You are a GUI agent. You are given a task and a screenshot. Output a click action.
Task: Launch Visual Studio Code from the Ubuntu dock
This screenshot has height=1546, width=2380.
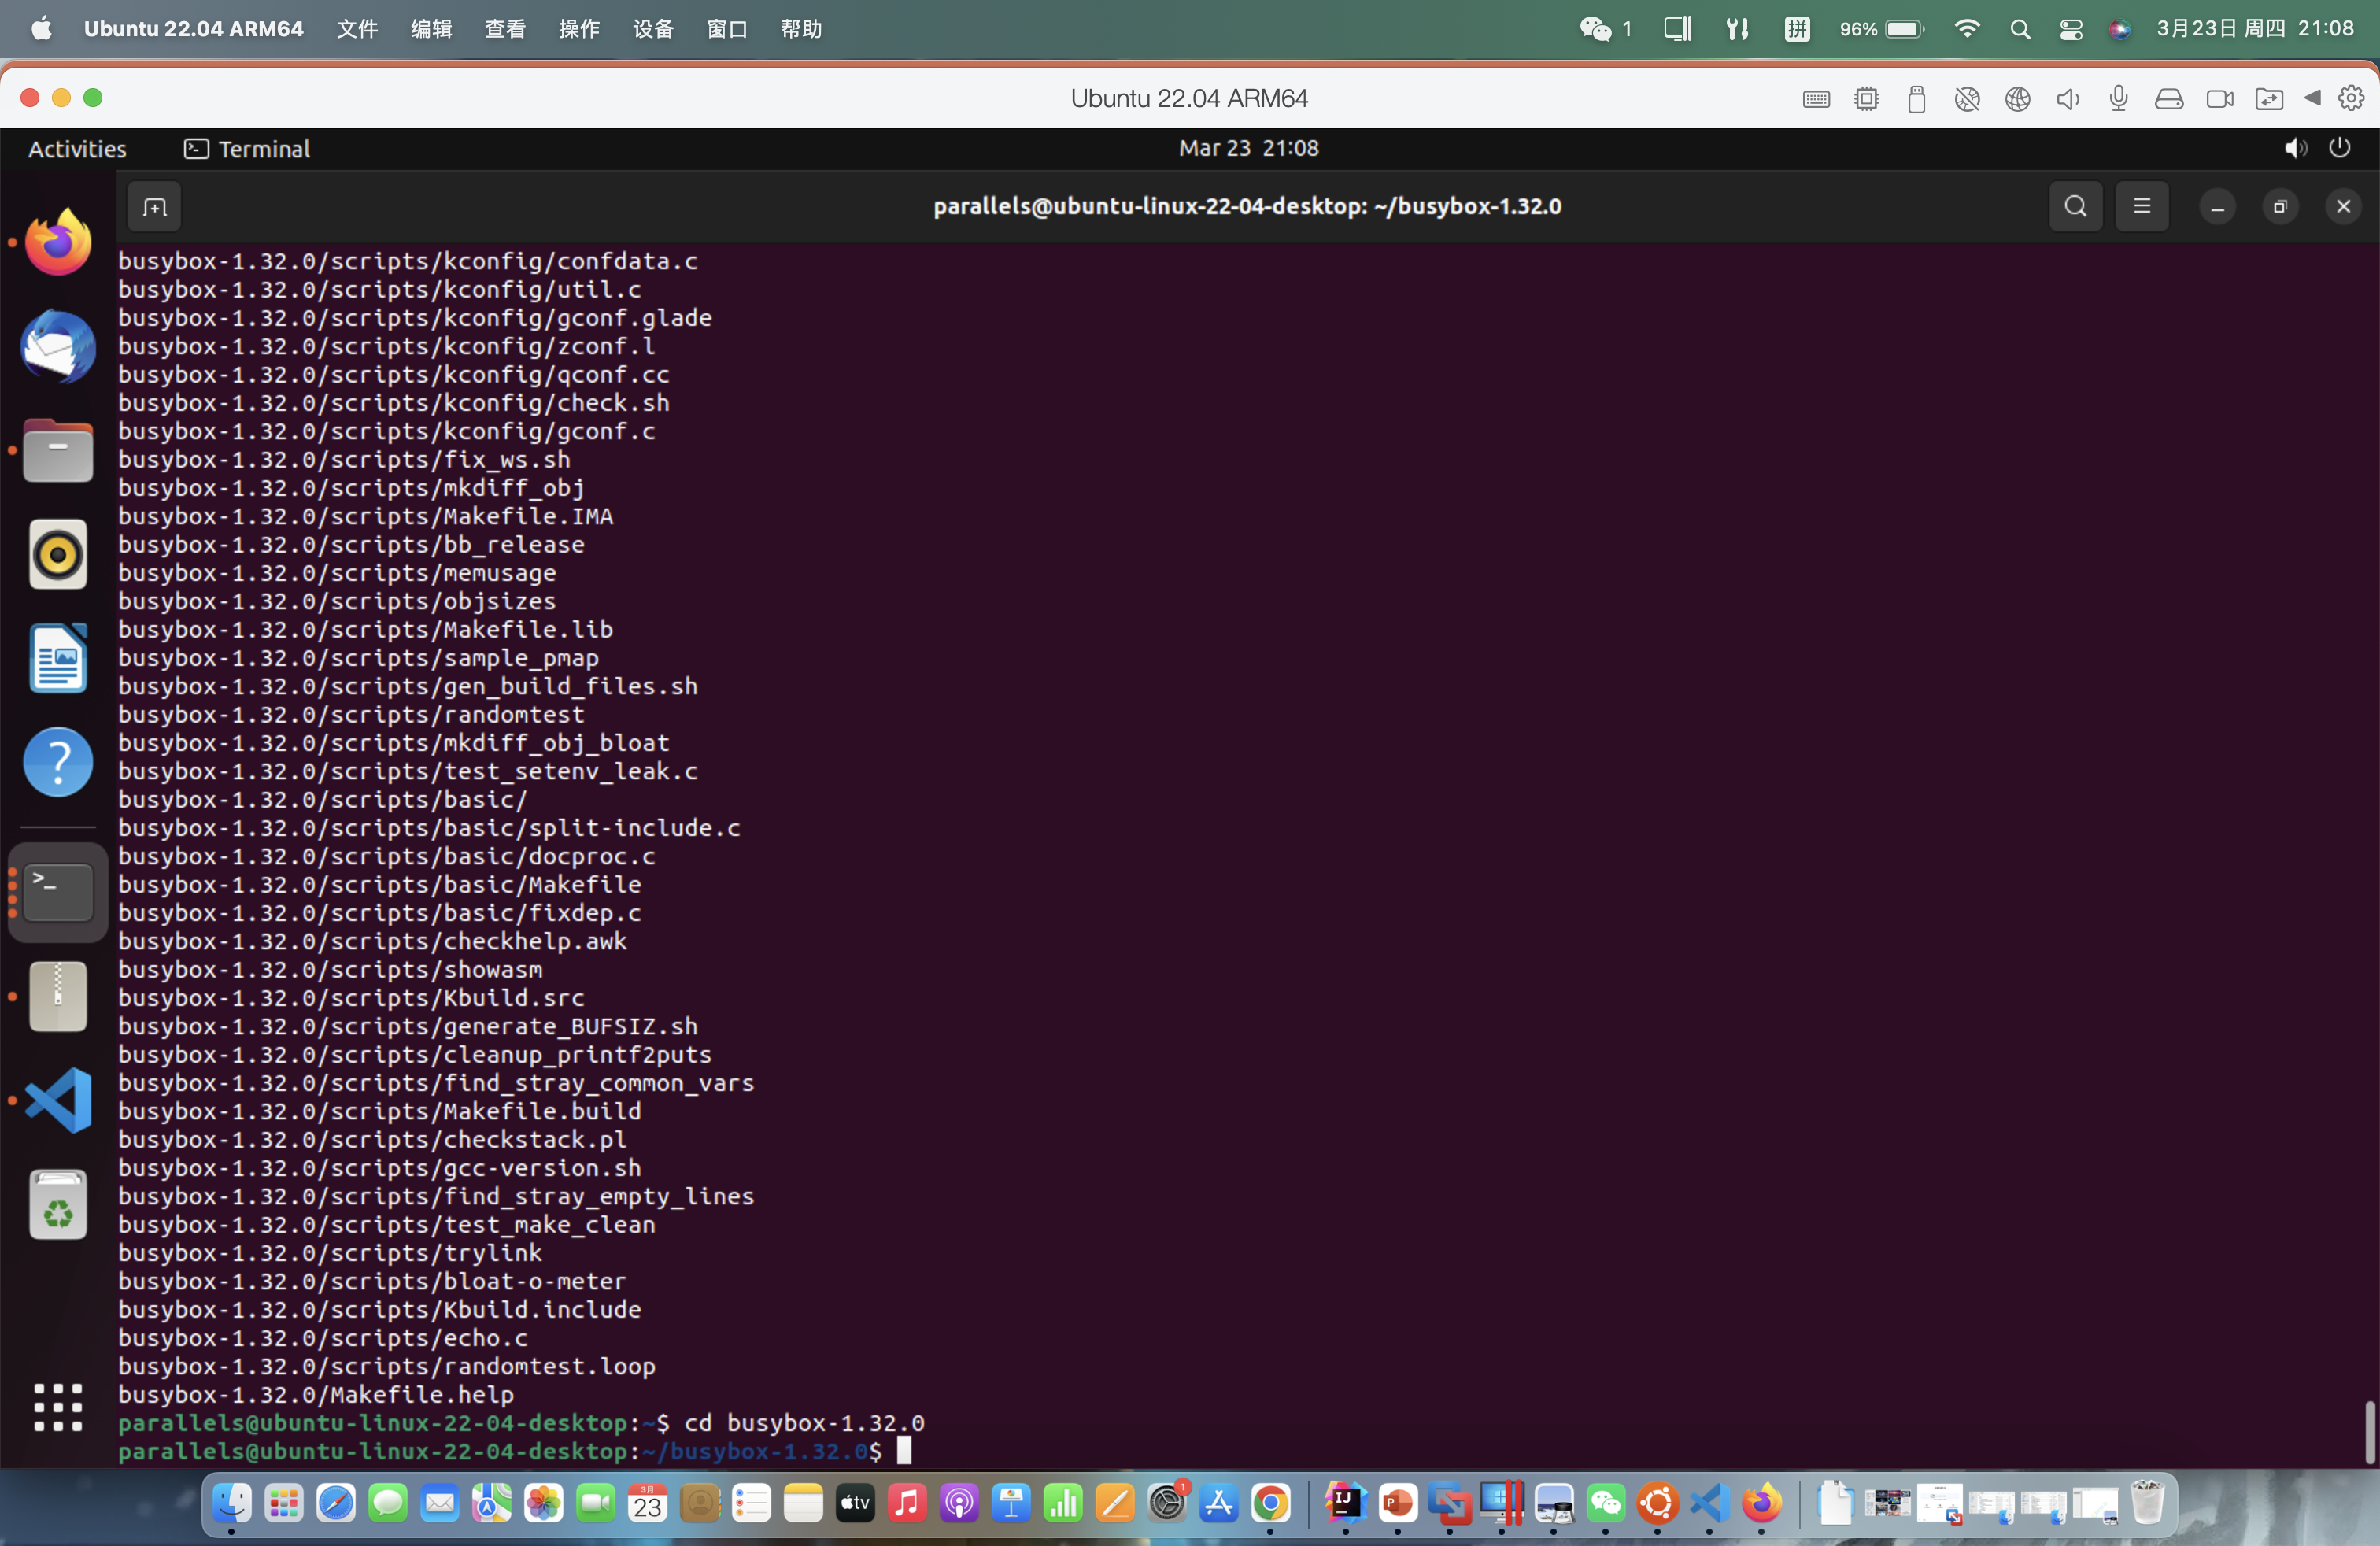tap(58, 1100)
